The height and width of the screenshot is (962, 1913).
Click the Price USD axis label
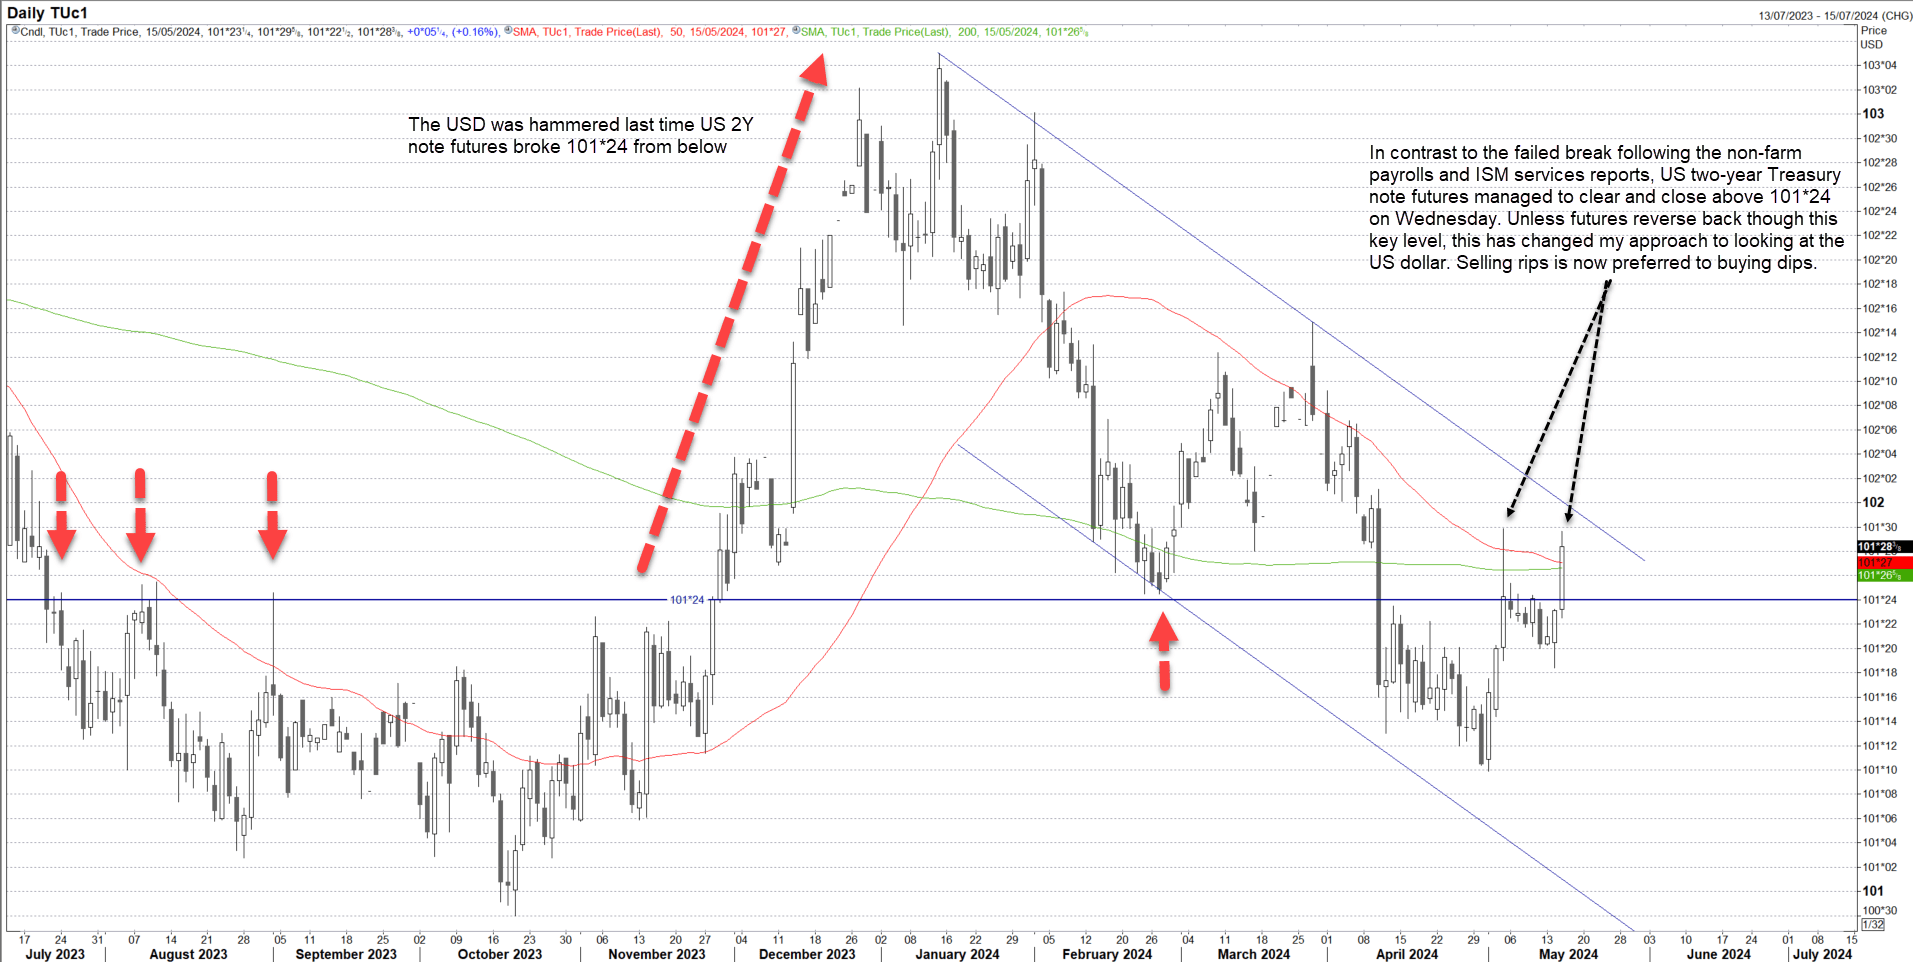coord(1873,38)
